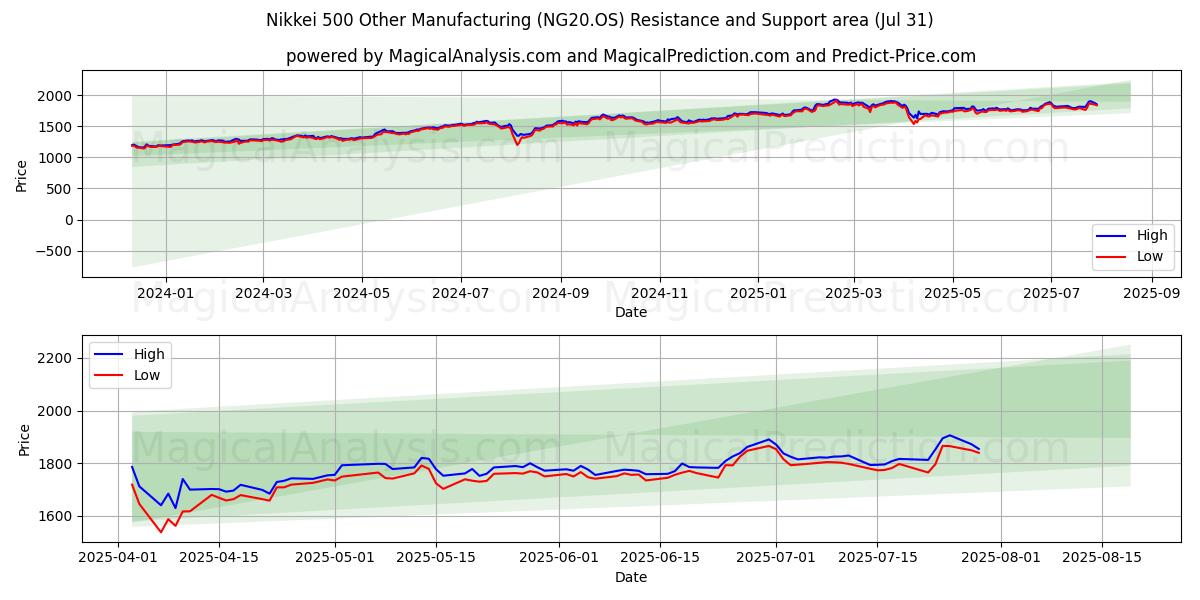Click the 'Date' x-axis label of top chart
The image size is (1200, 600).
(631, 312)
